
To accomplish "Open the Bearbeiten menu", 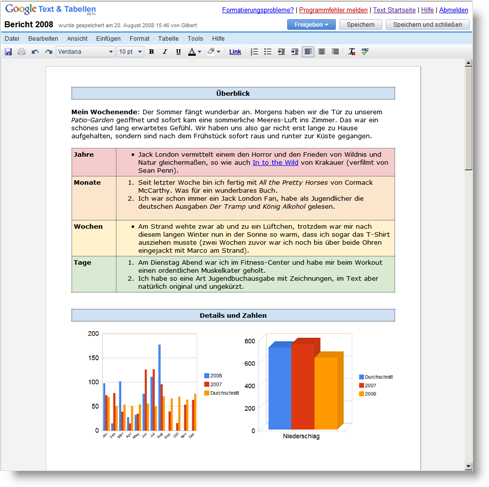I will 43,39.
